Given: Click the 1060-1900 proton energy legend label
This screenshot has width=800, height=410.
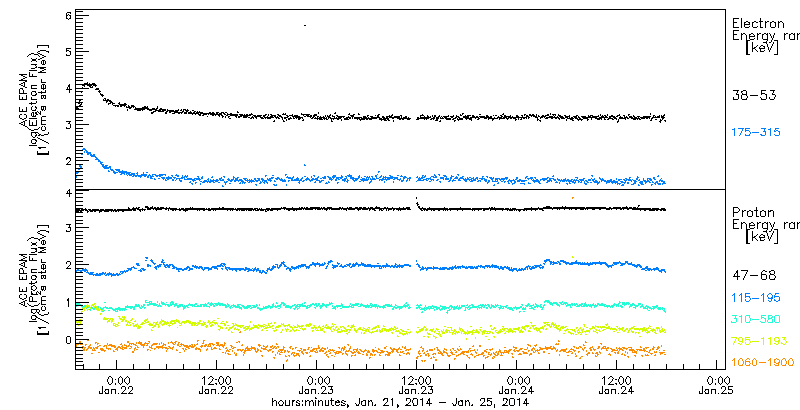Looking at the screenshot, I should 763,363.
